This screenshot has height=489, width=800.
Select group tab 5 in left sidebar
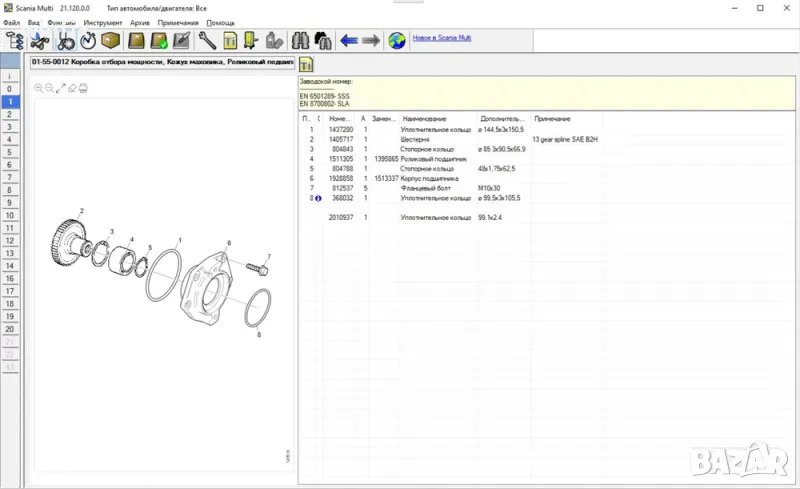[x=9, y=152]
